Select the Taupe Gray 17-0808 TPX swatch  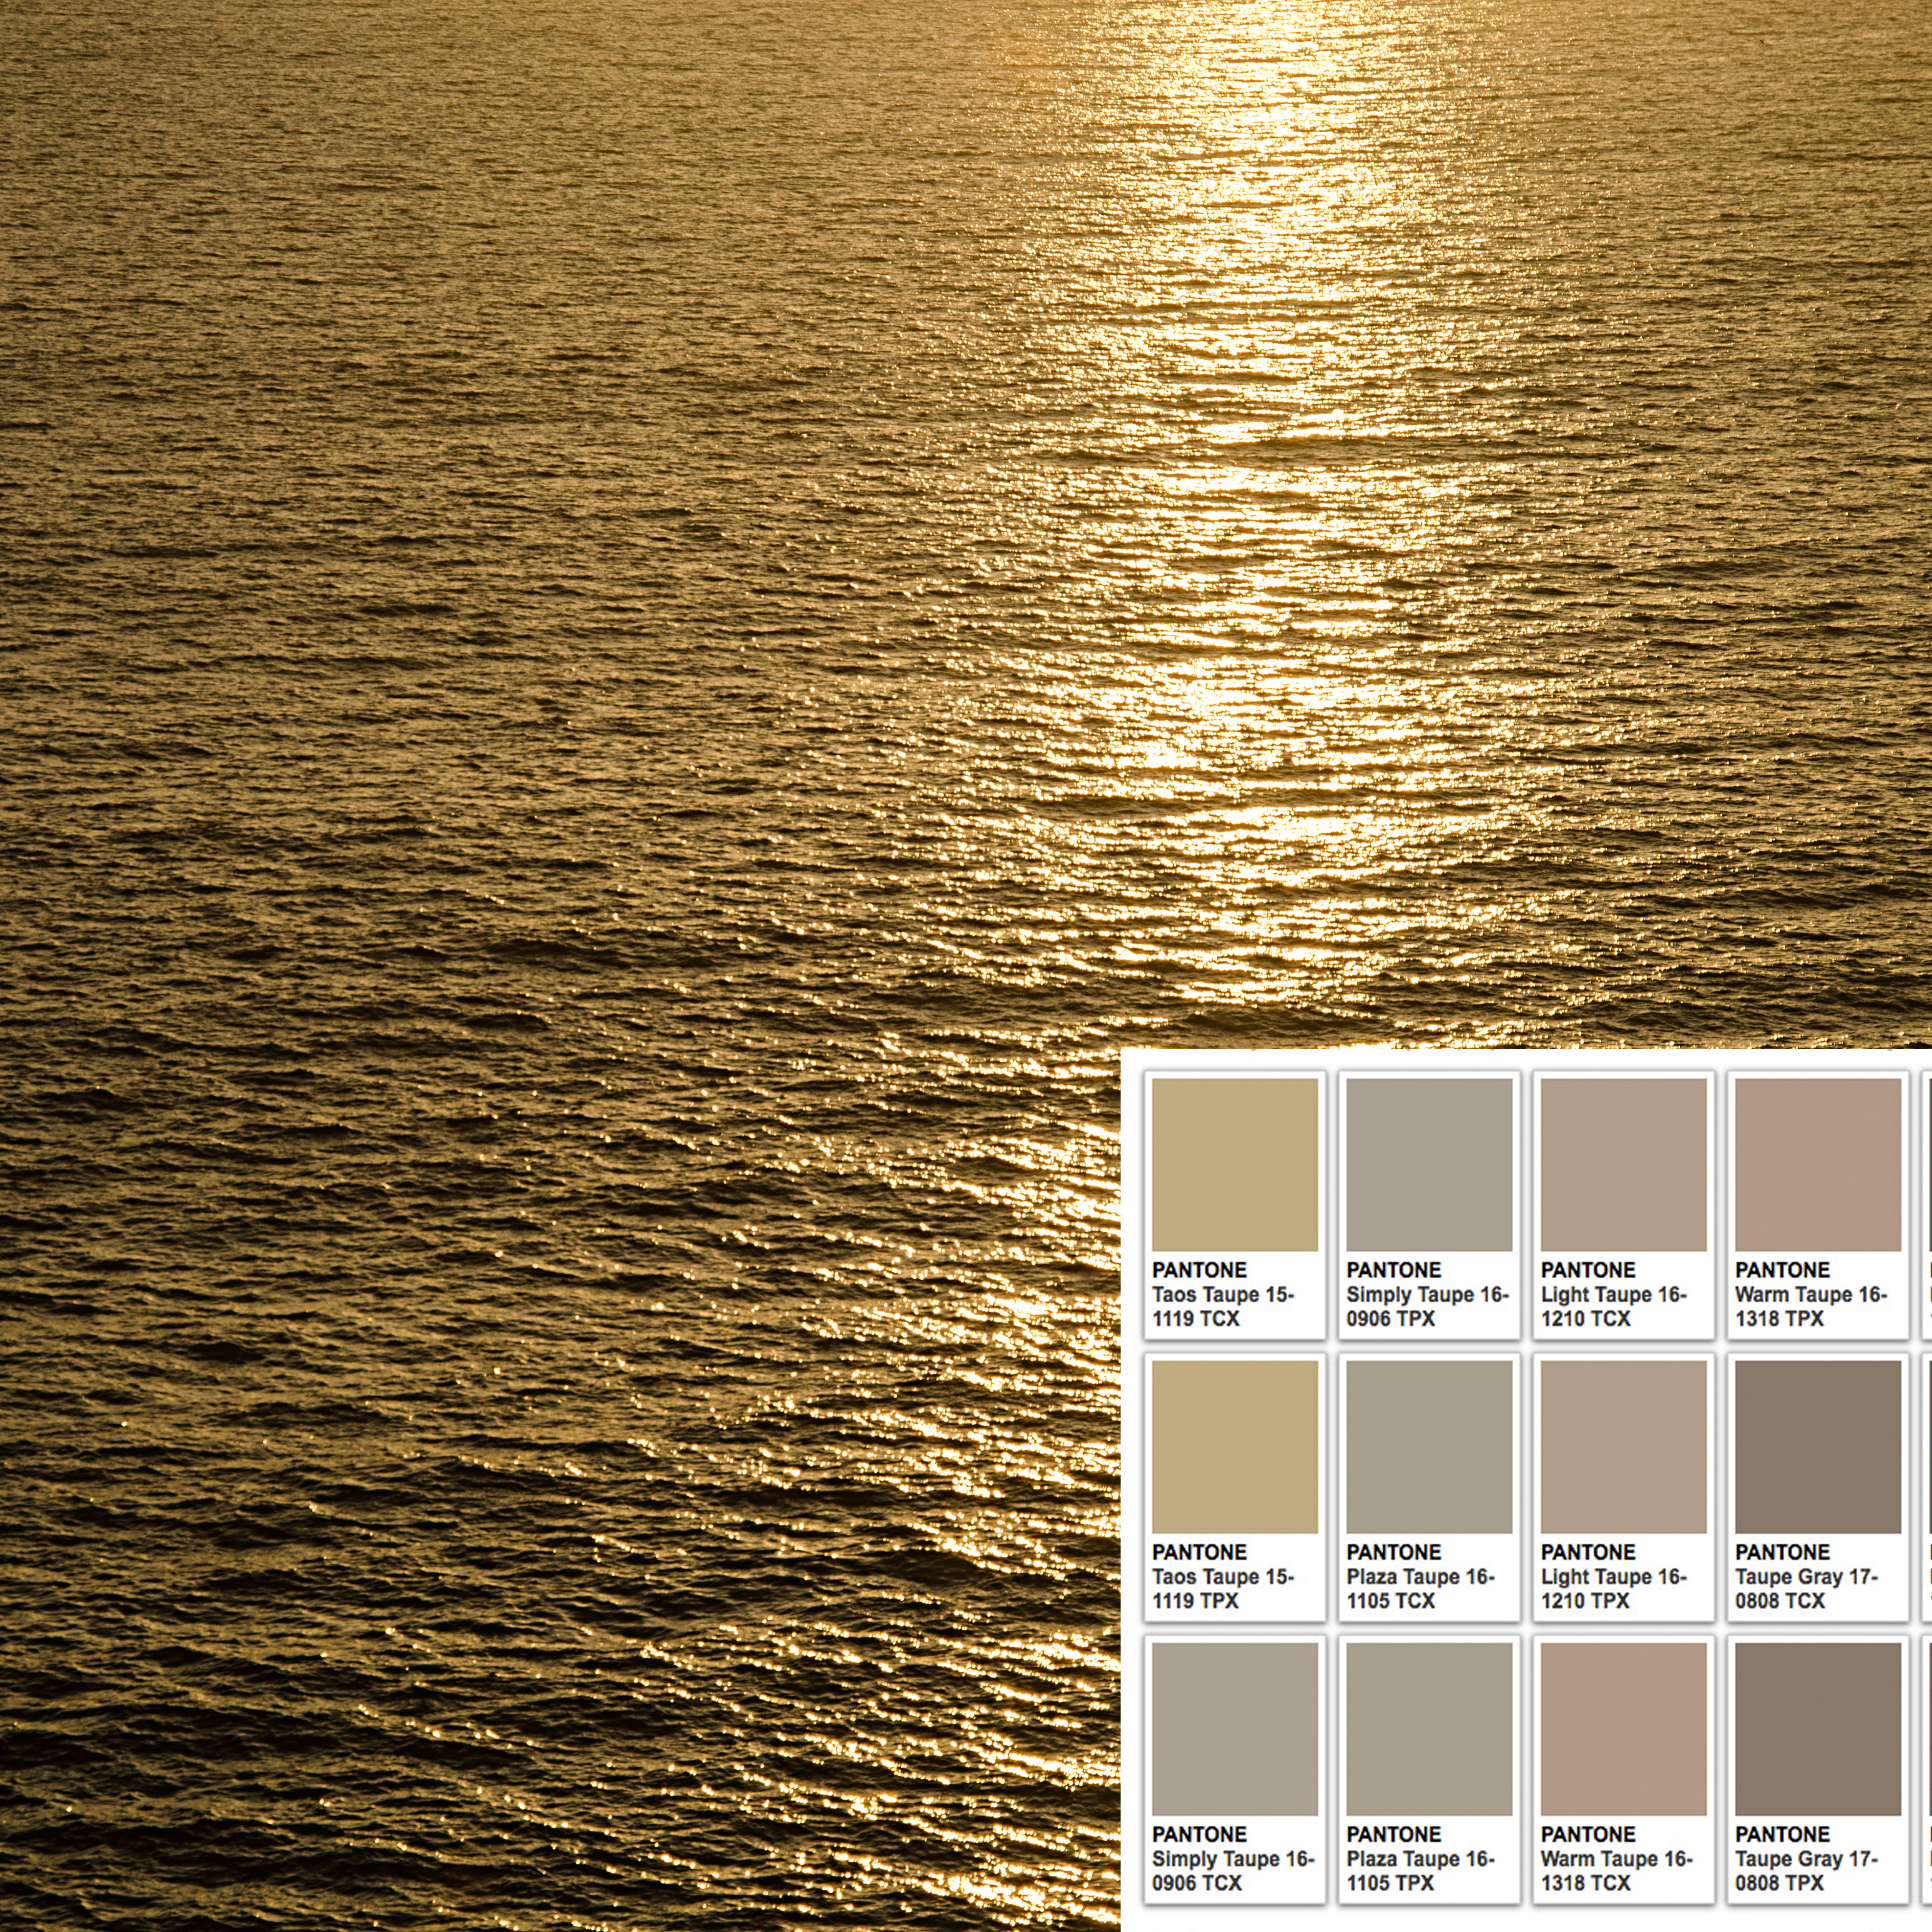point(1818,1729)
